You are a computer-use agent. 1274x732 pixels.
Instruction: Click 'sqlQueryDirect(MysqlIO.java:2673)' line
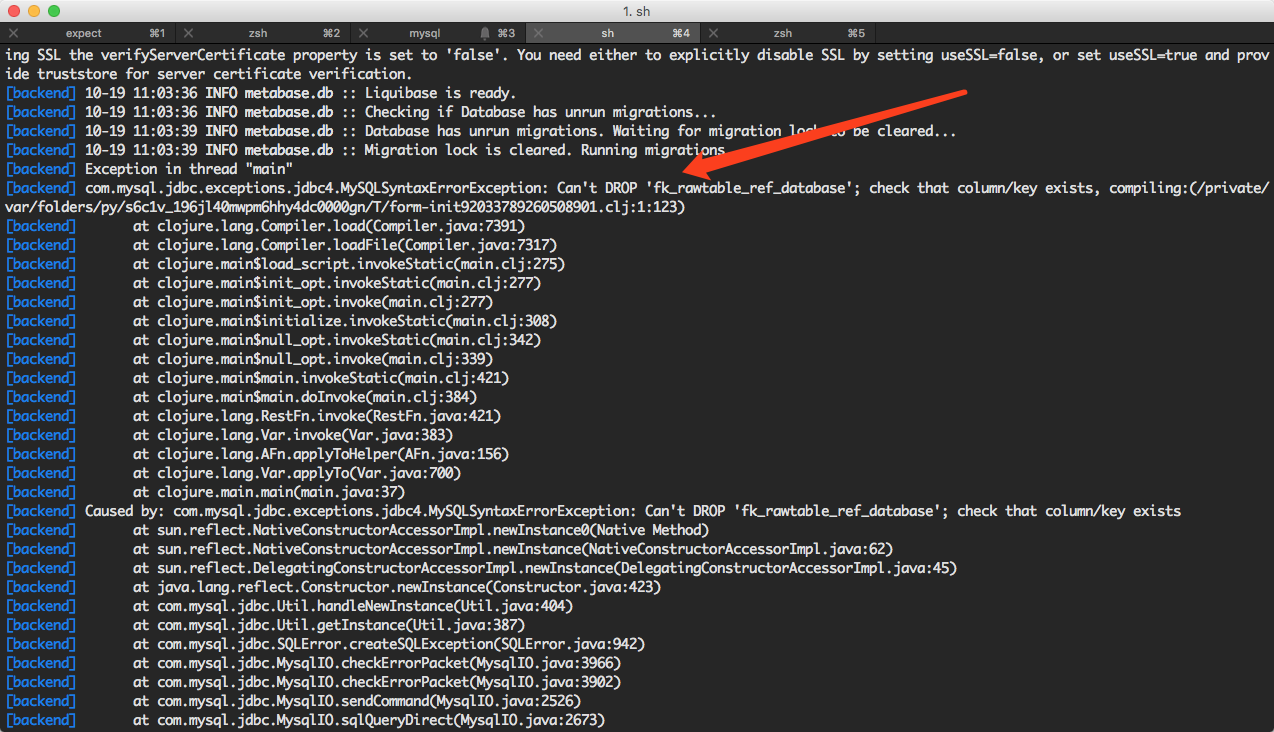pos(305,720)
